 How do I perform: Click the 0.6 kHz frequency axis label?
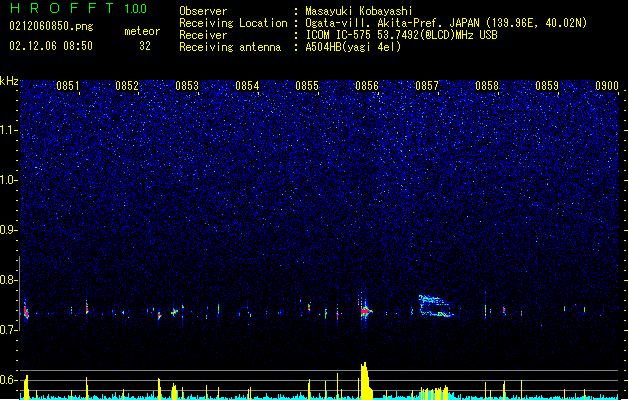[x=9, y=380]
